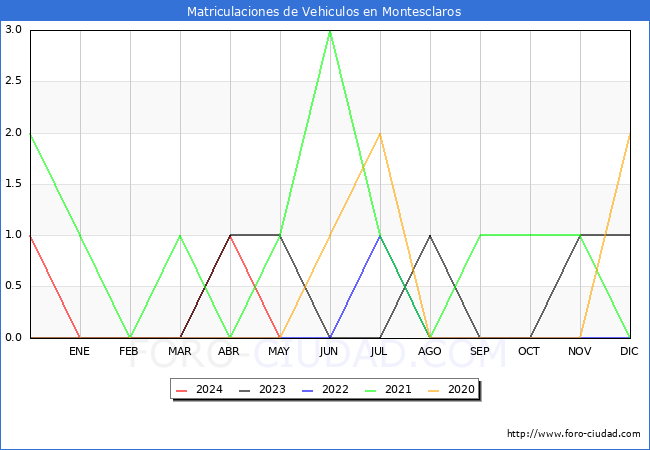
Task: Click the MAY month axis label
Action: click(279, 351)
